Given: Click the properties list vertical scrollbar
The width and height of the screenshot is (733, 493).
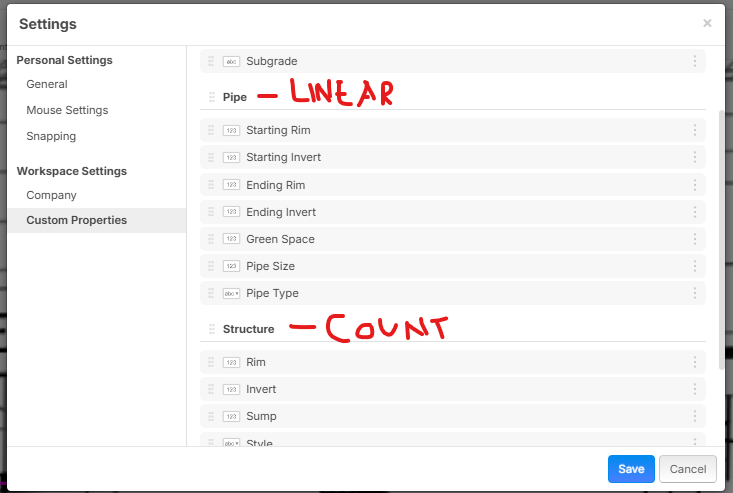Looking at the screenshot, I should [x=722, y=240].
